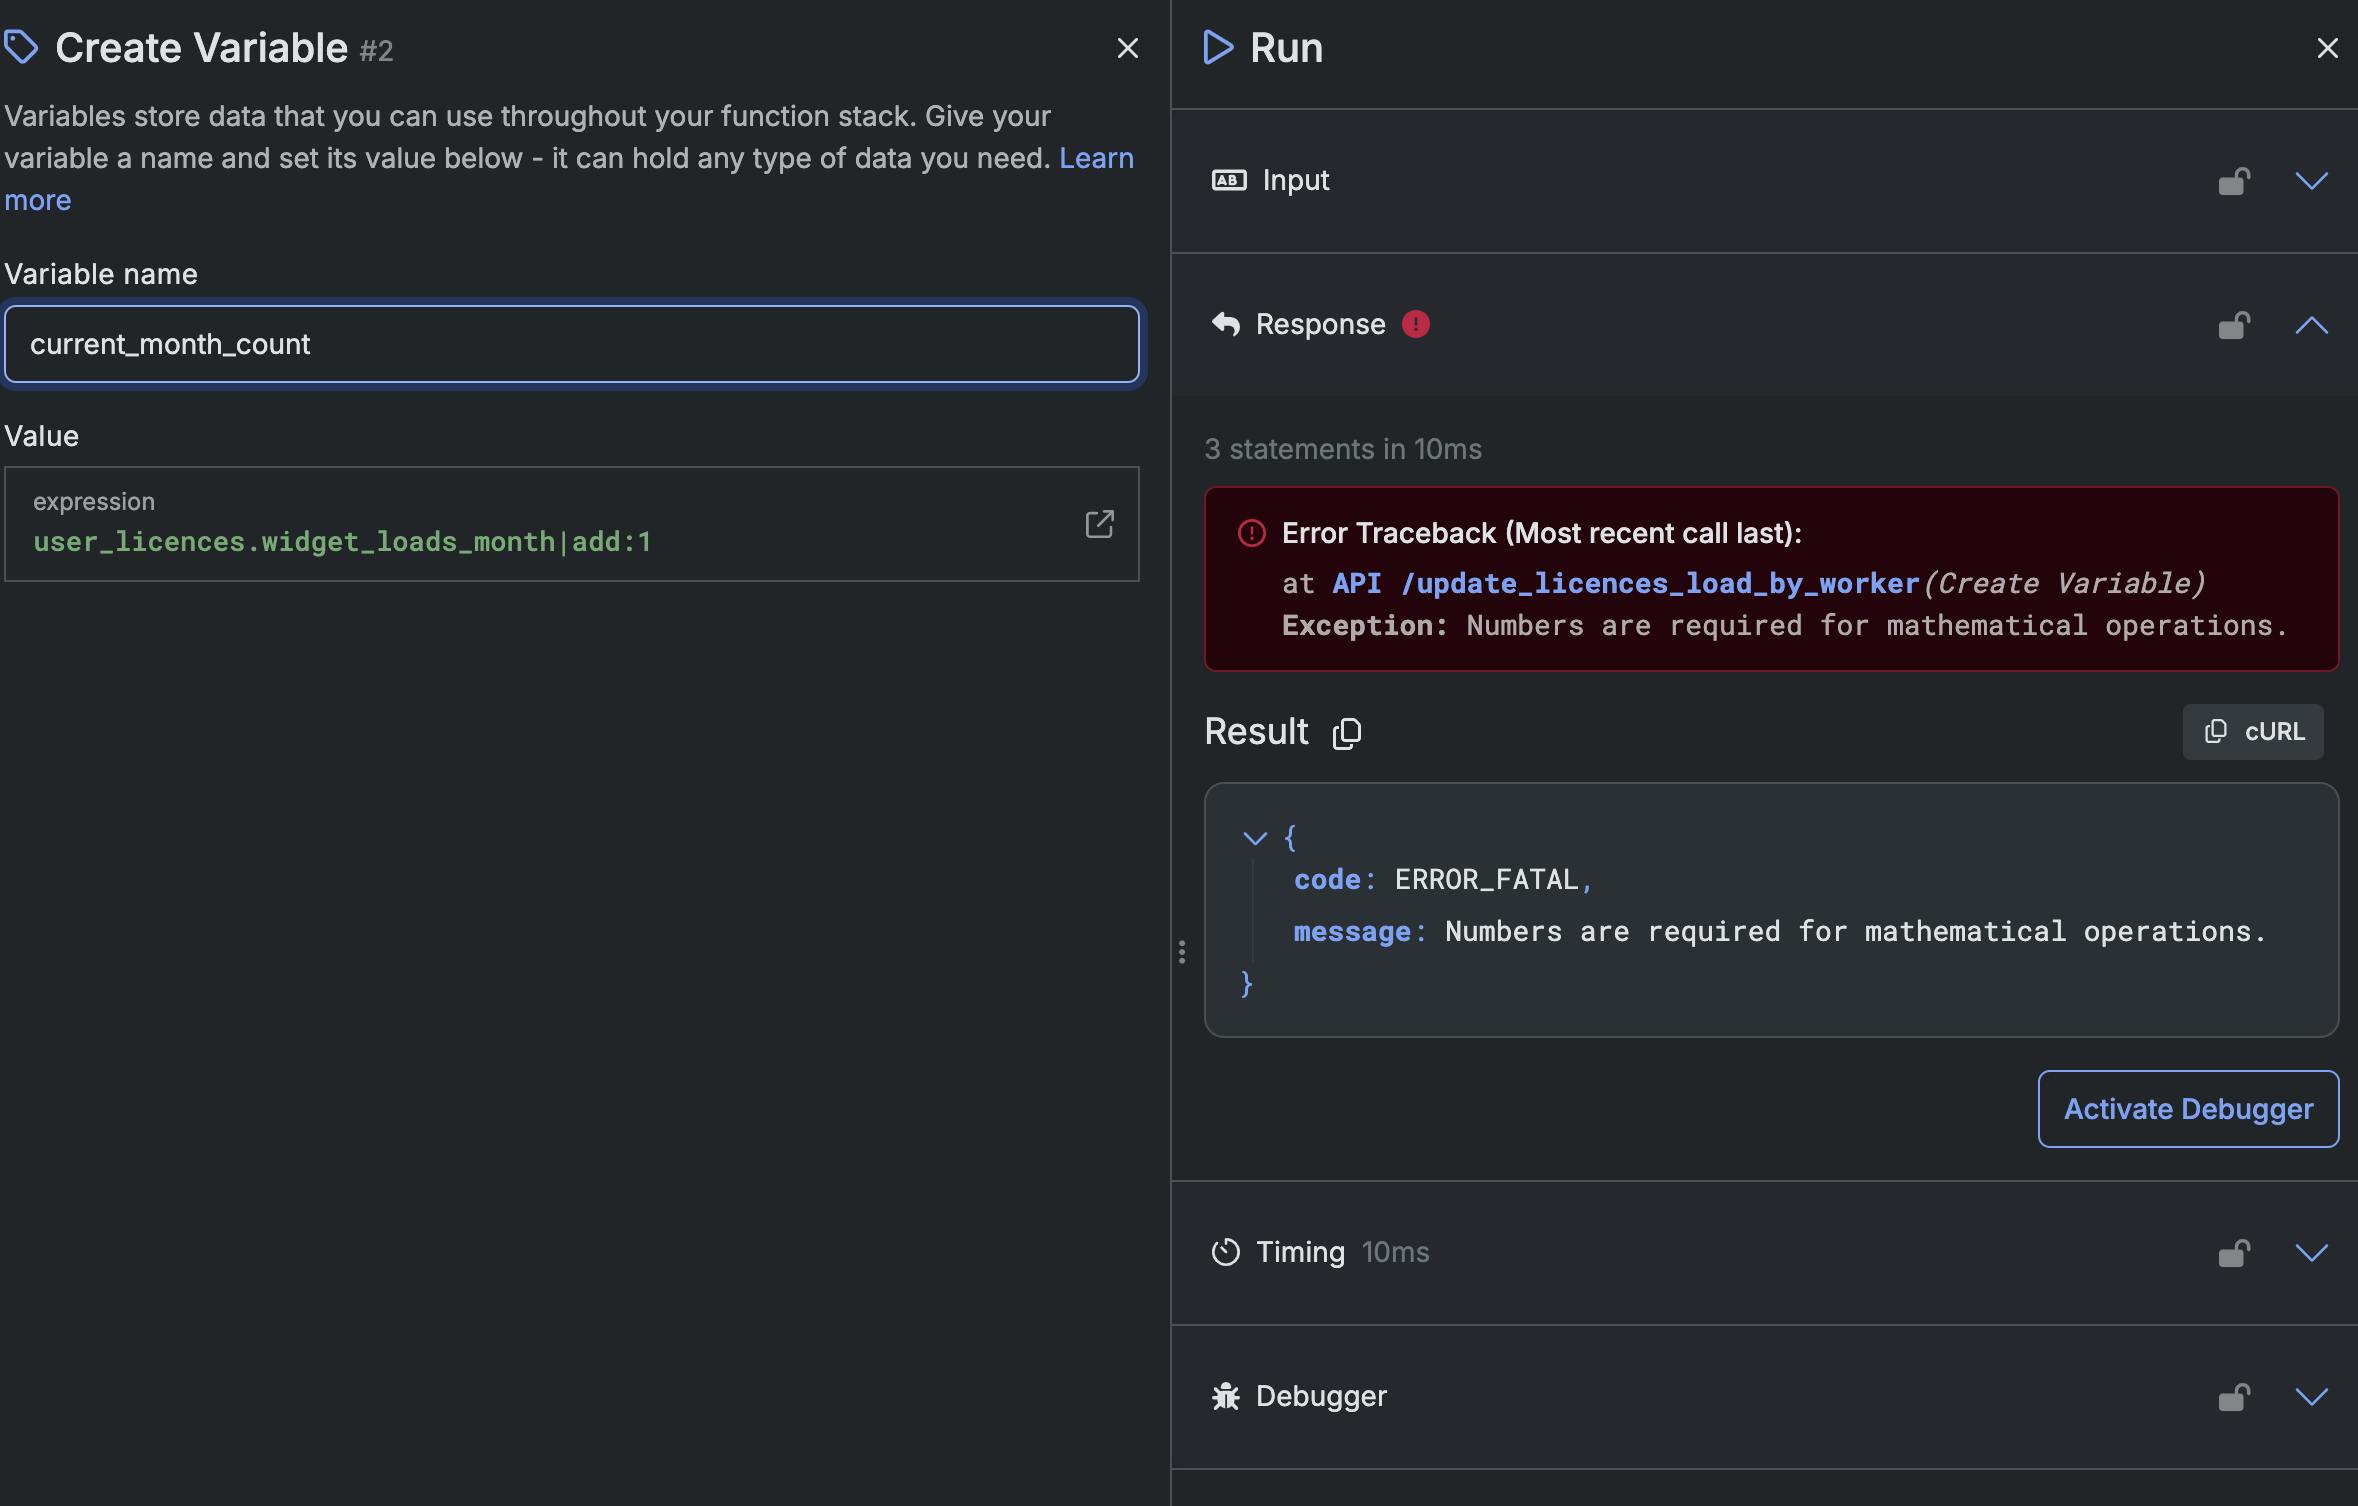Toggle the Debugger section lock
Screen dimensions: 2358x1506
2234,1397
